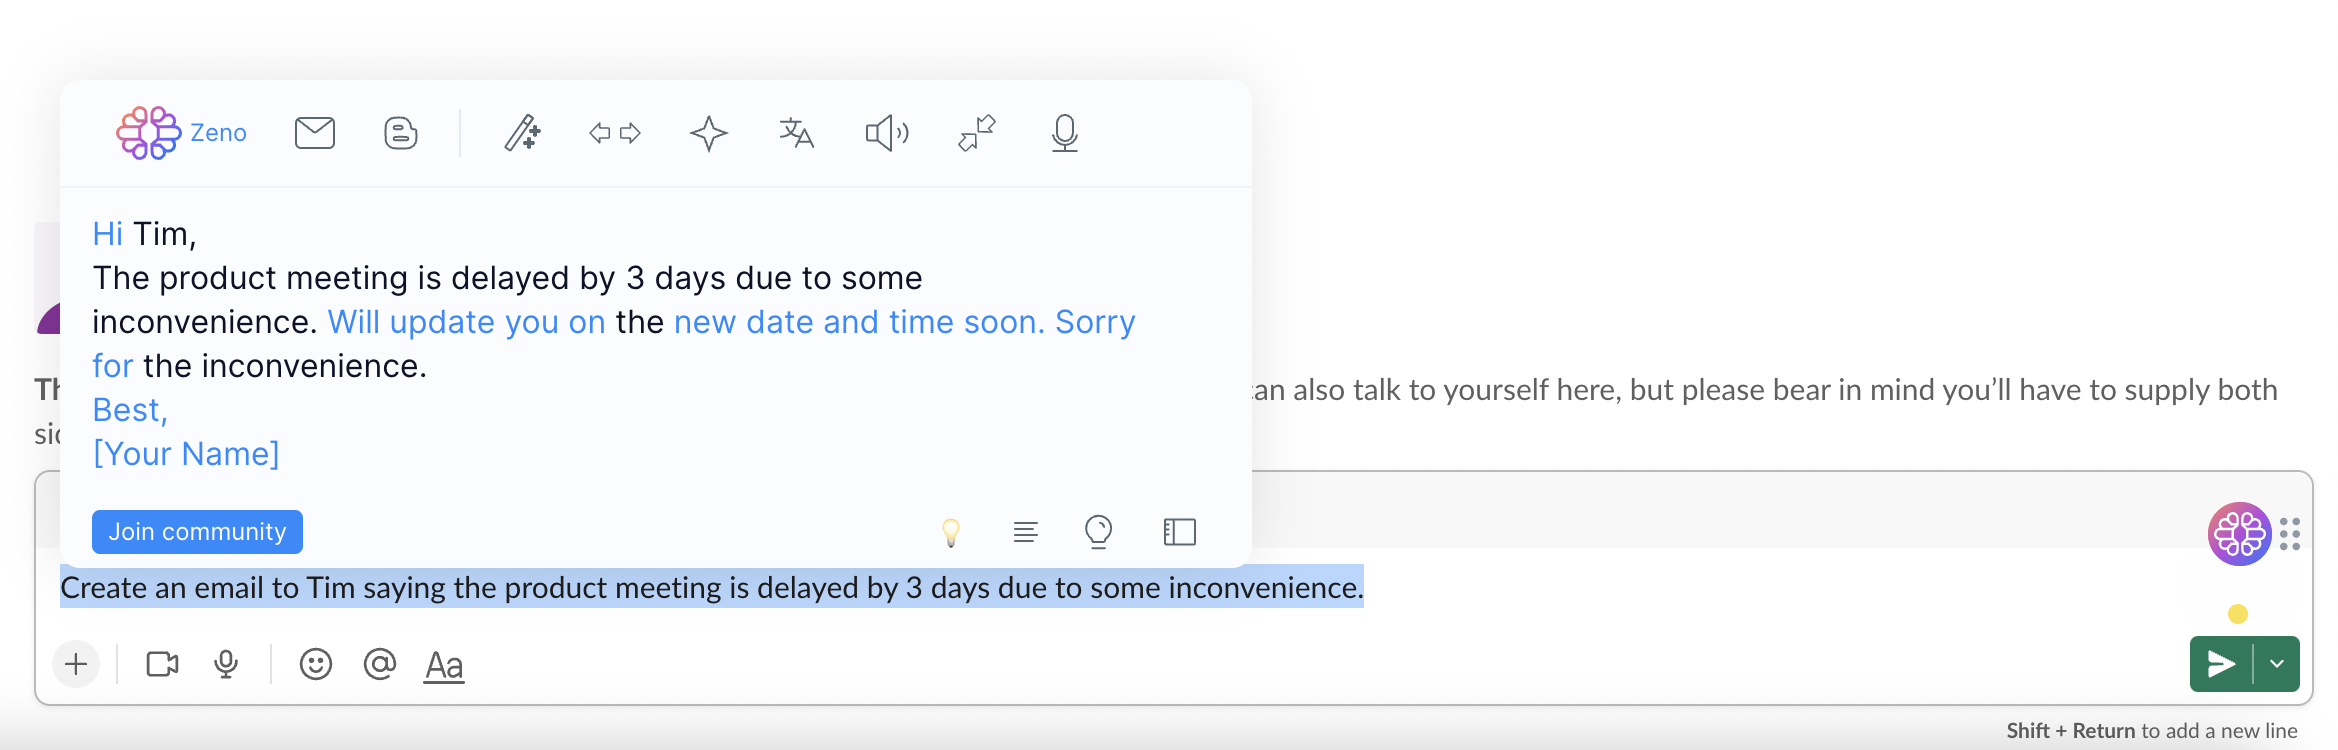
Task: Click the magic wand rewrite tool
Action: click(x=521, y=132)
